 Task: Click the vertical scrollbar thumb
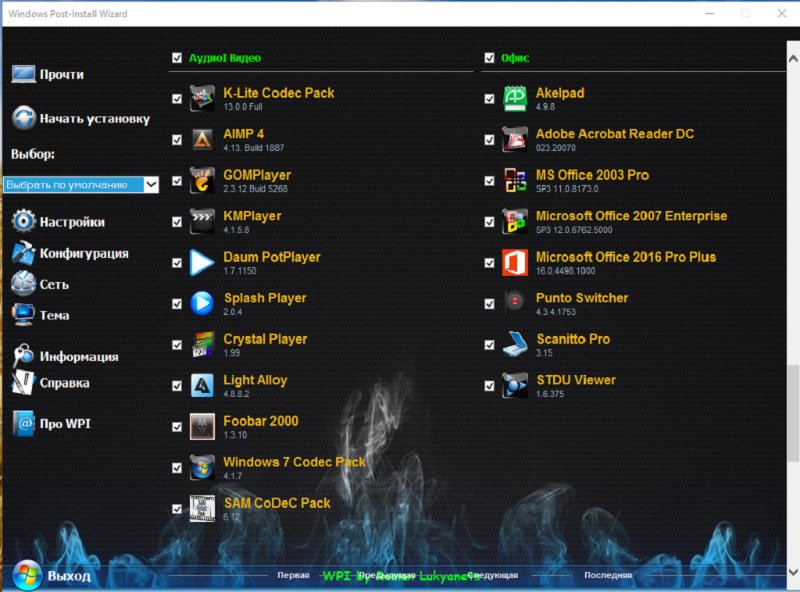[793, 413]
